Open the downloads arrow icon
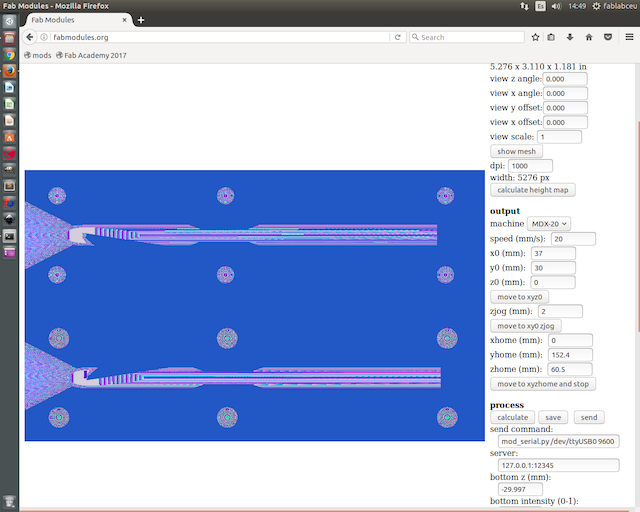The width and height of the screenshot is (640, 512). (x=570, y=37)
